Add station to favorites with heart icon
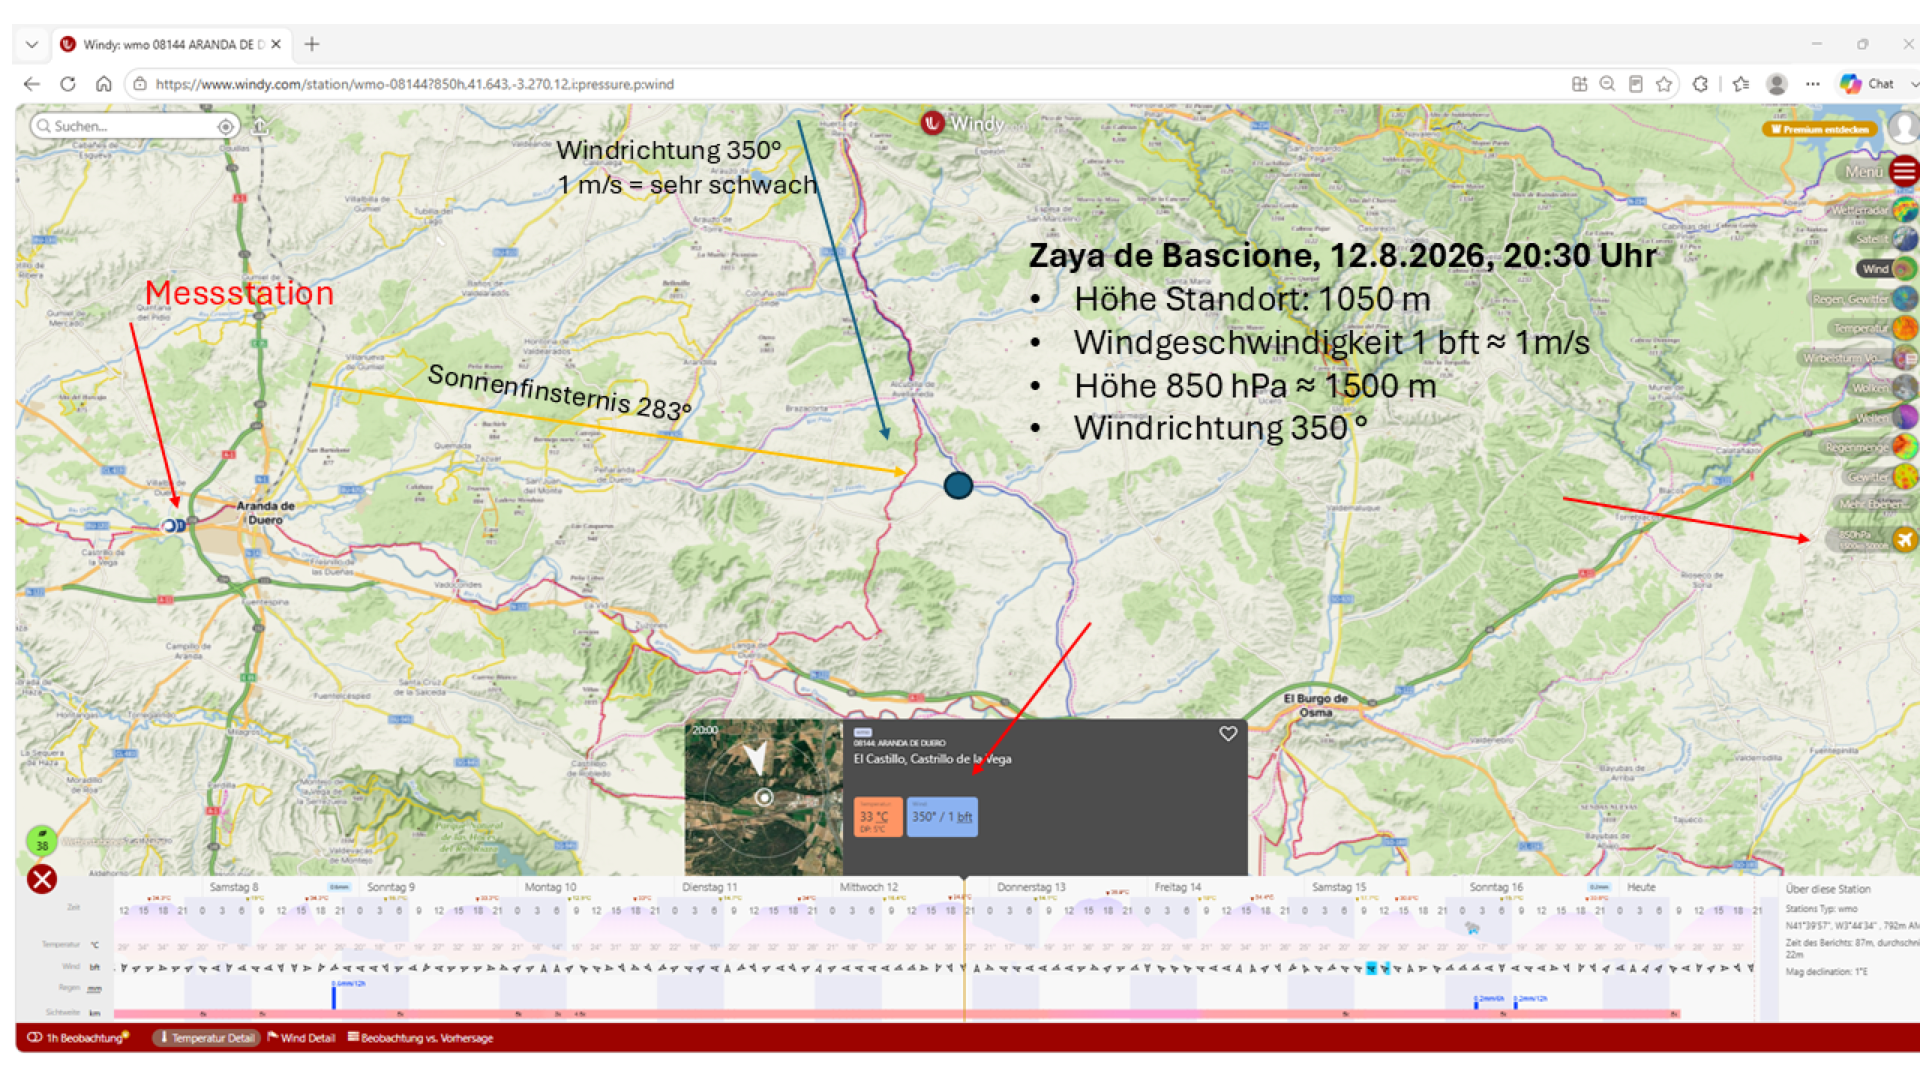The image size is (1920, 1080). (1228, 734)
